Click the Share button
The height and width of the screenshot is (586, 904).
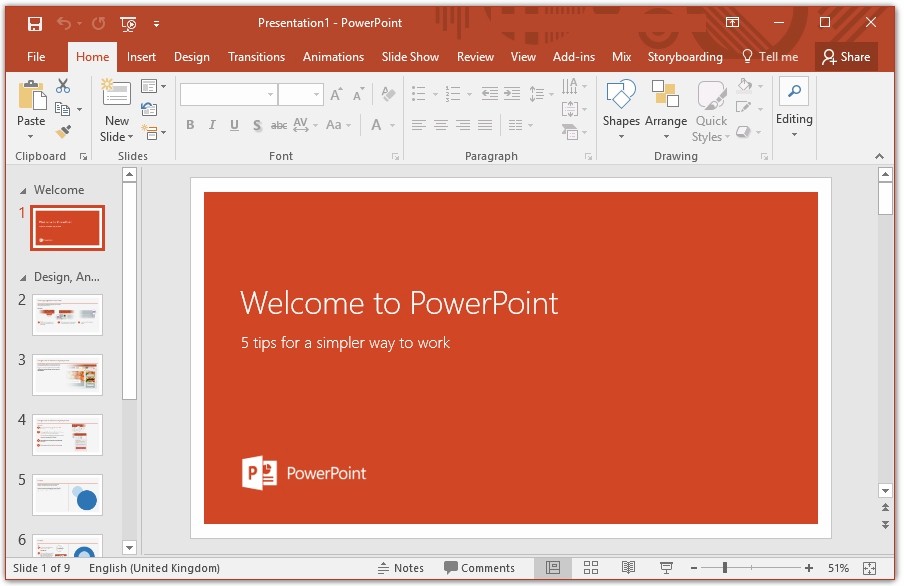[846, 57]
